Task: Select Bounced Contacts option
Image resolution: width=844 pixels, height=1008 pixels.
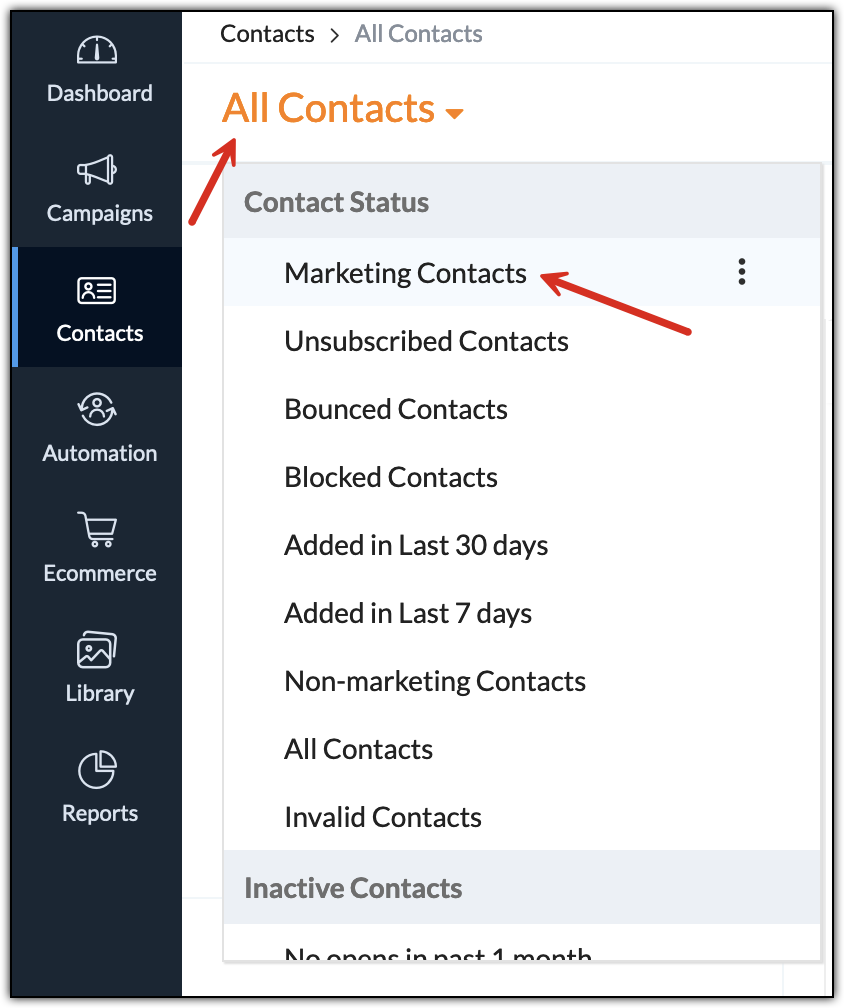Action: (396, 409)
